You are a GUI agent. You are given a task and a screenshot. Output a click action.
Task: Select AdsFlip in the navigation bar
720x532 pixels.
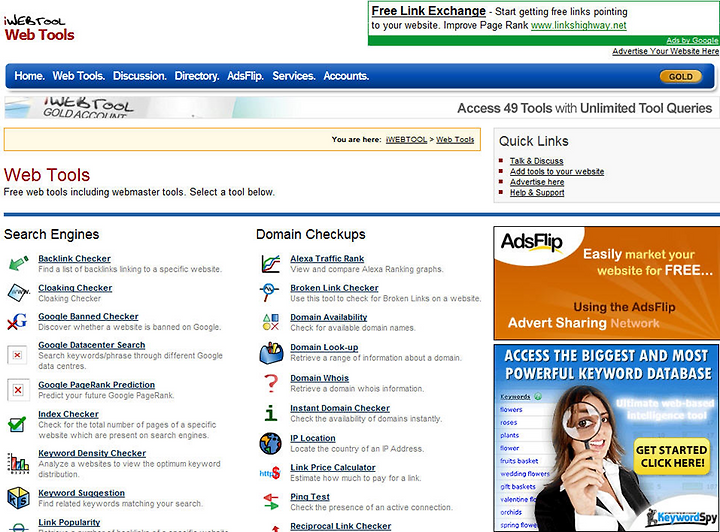pyautogui.click(x=245, y=76)
